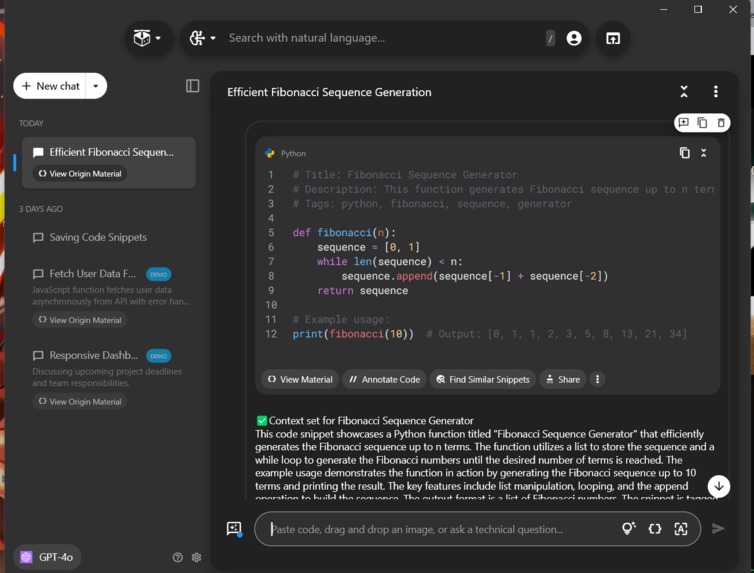
Task: Maximize the application window
Action: pyautogui.click(x=698, y=9)
